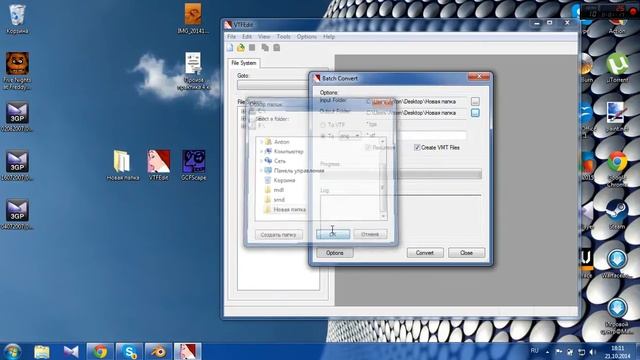Select the 3GP file starting with 1607

pos(17,166)
